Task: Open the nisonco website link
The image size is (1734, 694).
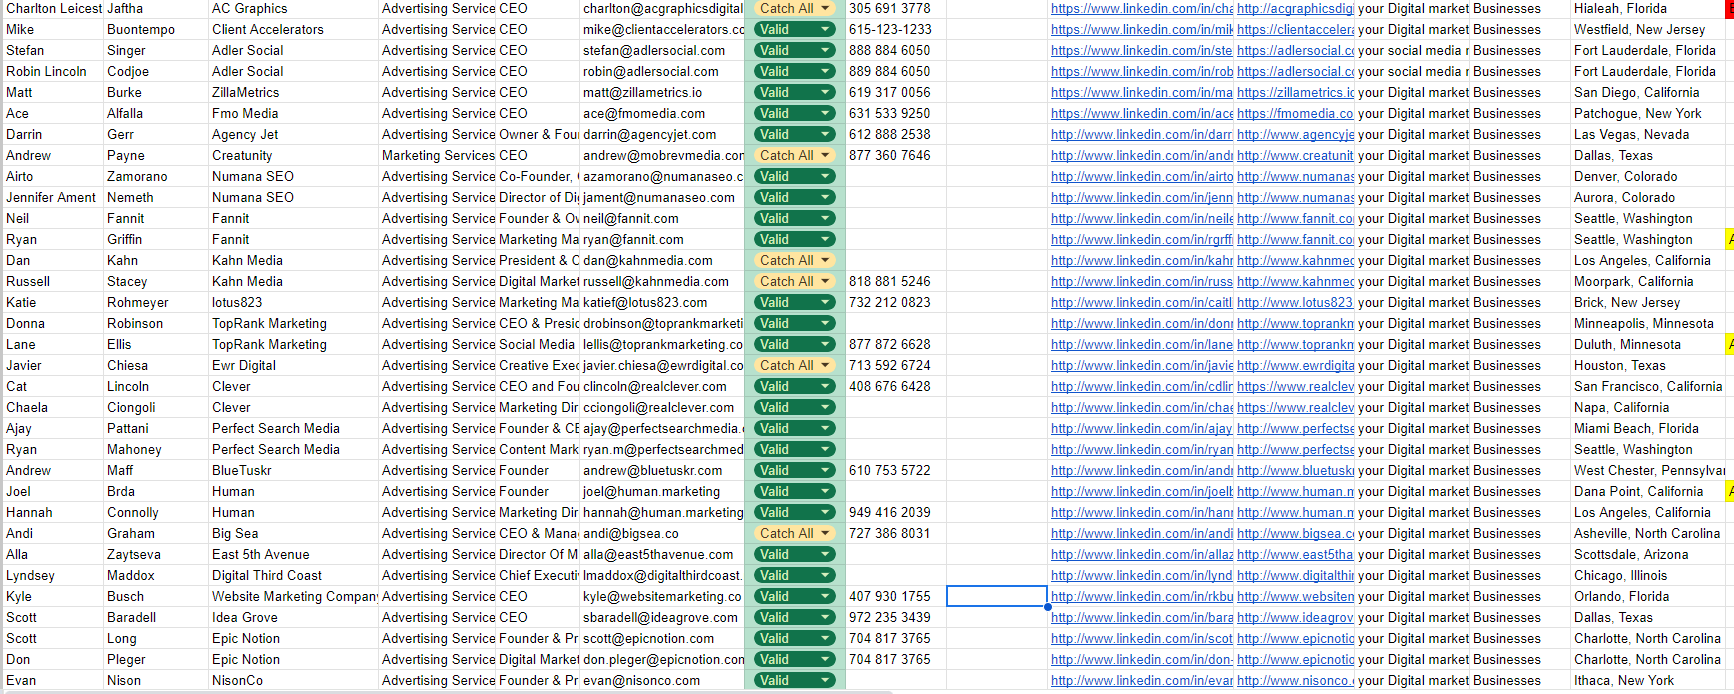Action: [1296, 680]
